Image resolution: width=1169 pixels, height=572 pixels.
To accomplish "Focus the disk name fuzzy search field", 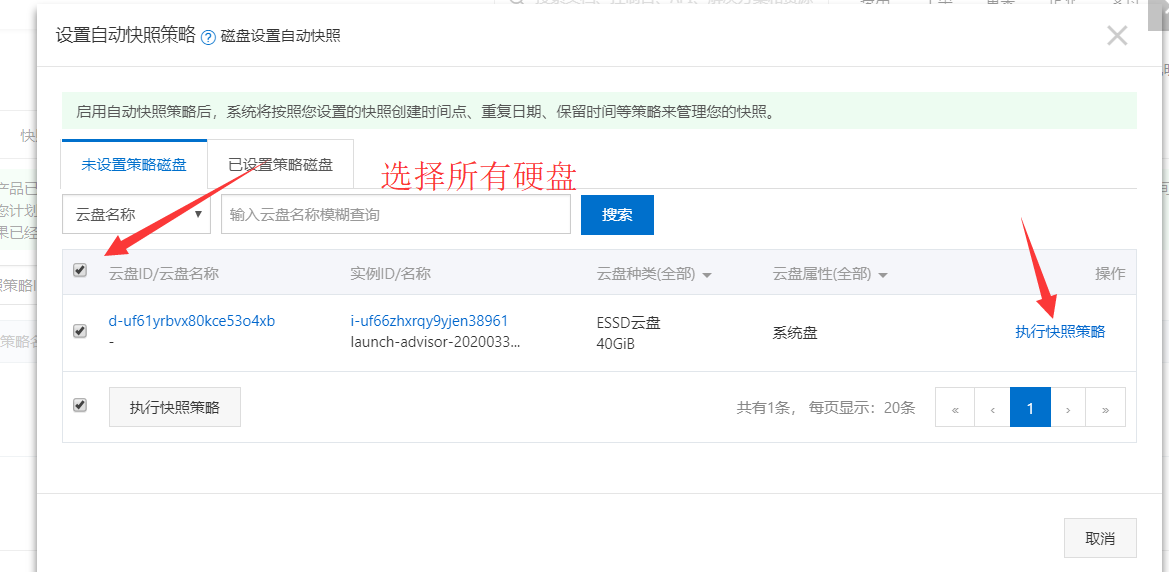I will [395, 214].
